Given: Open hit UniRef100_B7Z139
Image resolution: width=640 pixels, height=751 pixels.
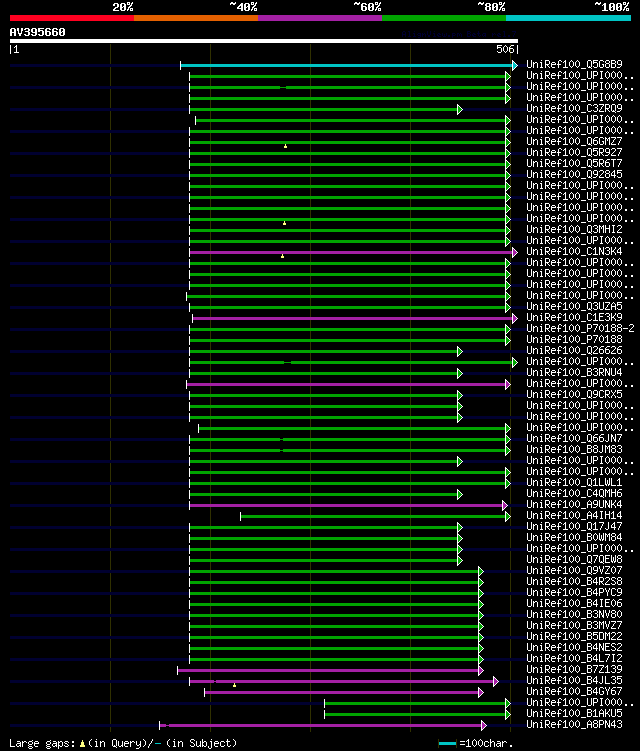Looking at the screenshot, I should point(574,670).
